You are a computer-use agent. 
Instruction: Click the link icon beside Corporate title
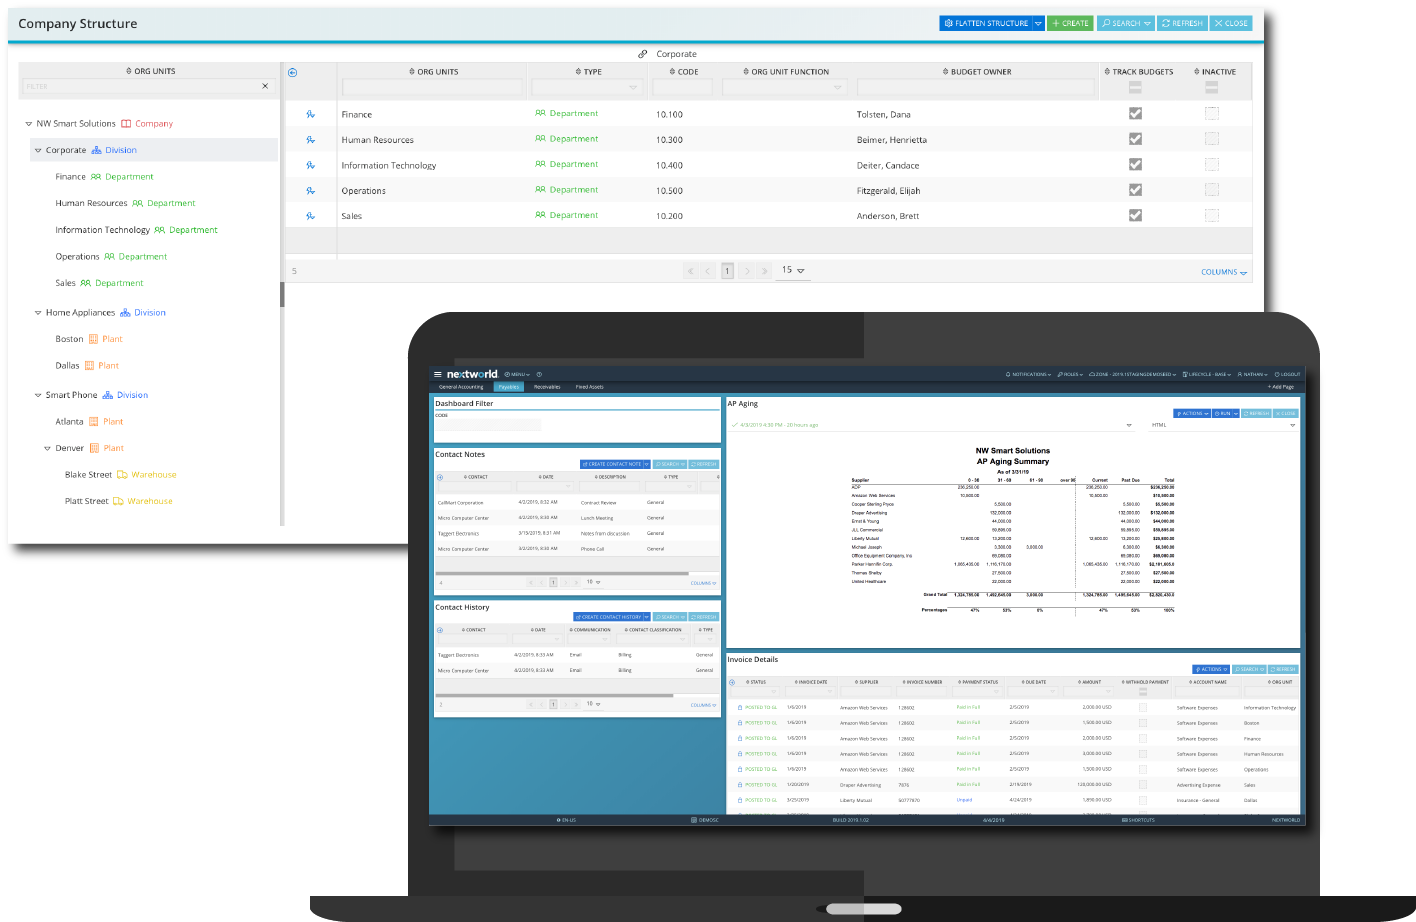[643, 54]
